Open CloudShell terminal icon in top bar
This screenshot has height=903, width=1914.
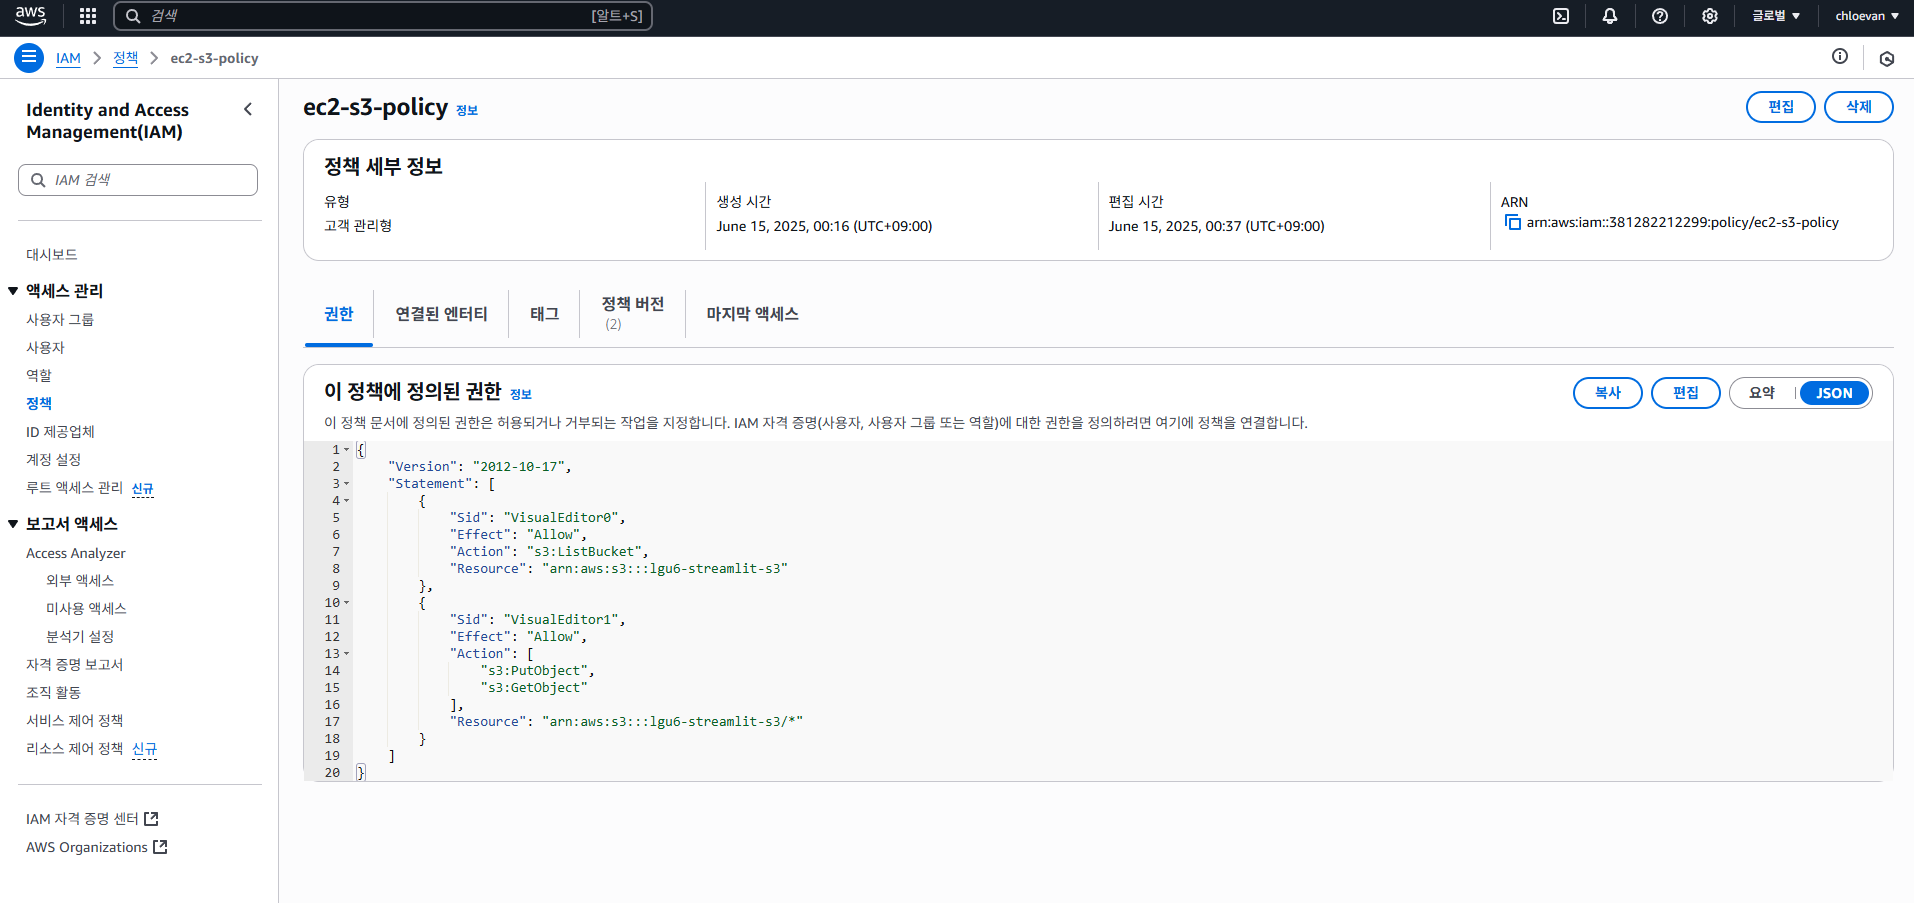click(x=1561, y=16)
